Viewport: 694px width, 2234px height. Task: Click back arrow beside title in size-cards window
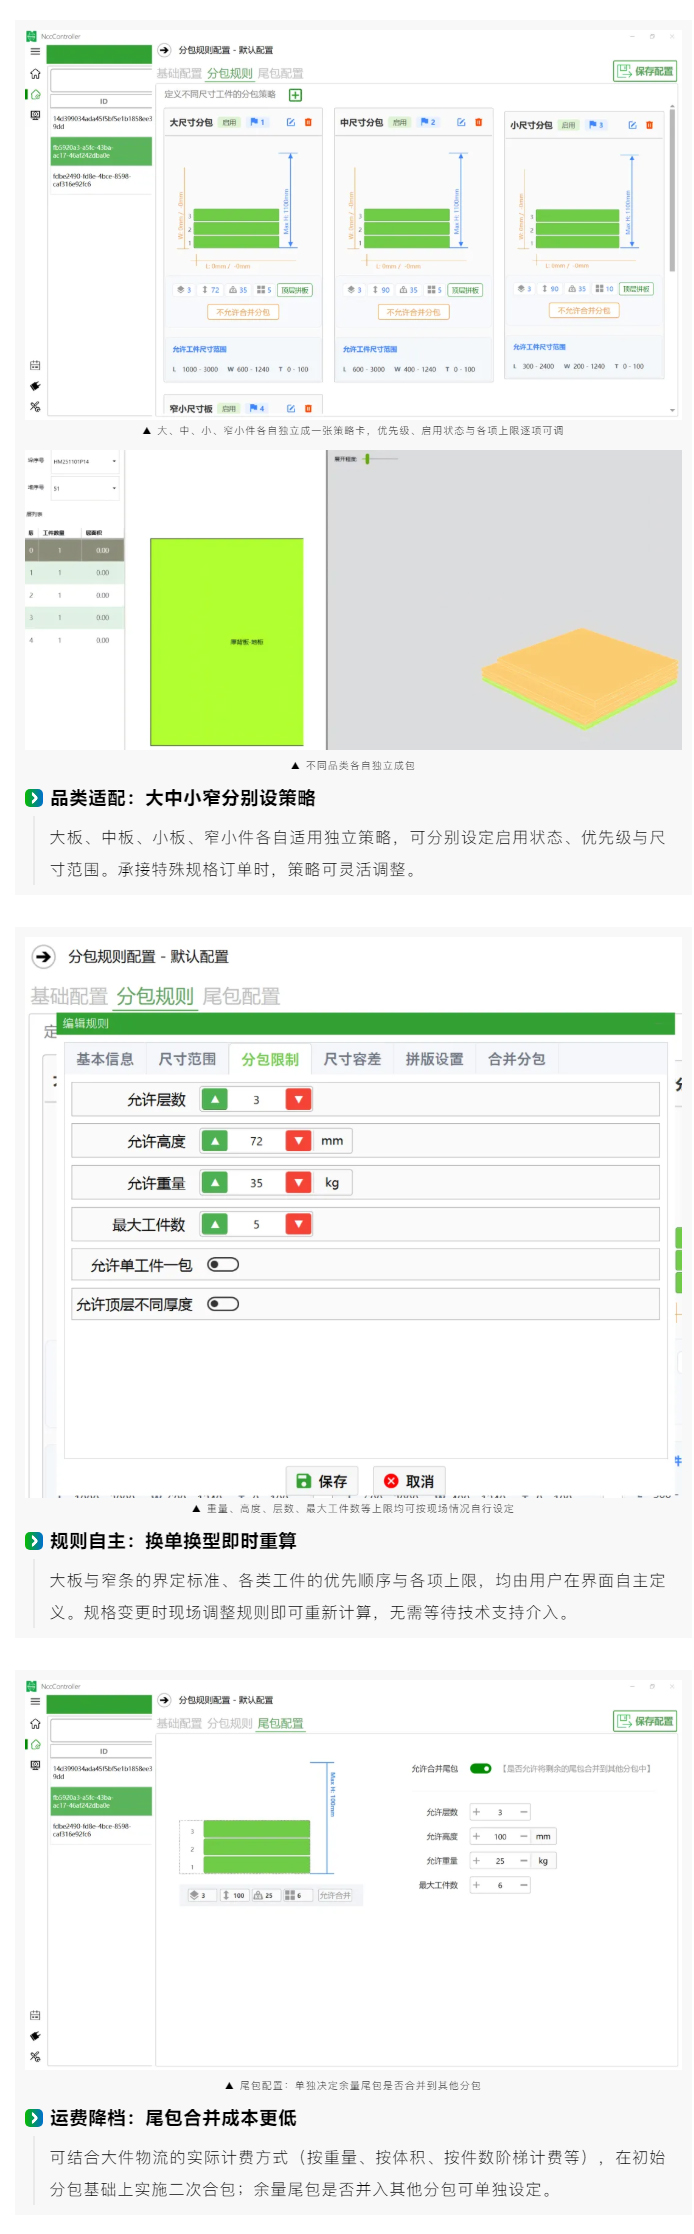(164, 50)
